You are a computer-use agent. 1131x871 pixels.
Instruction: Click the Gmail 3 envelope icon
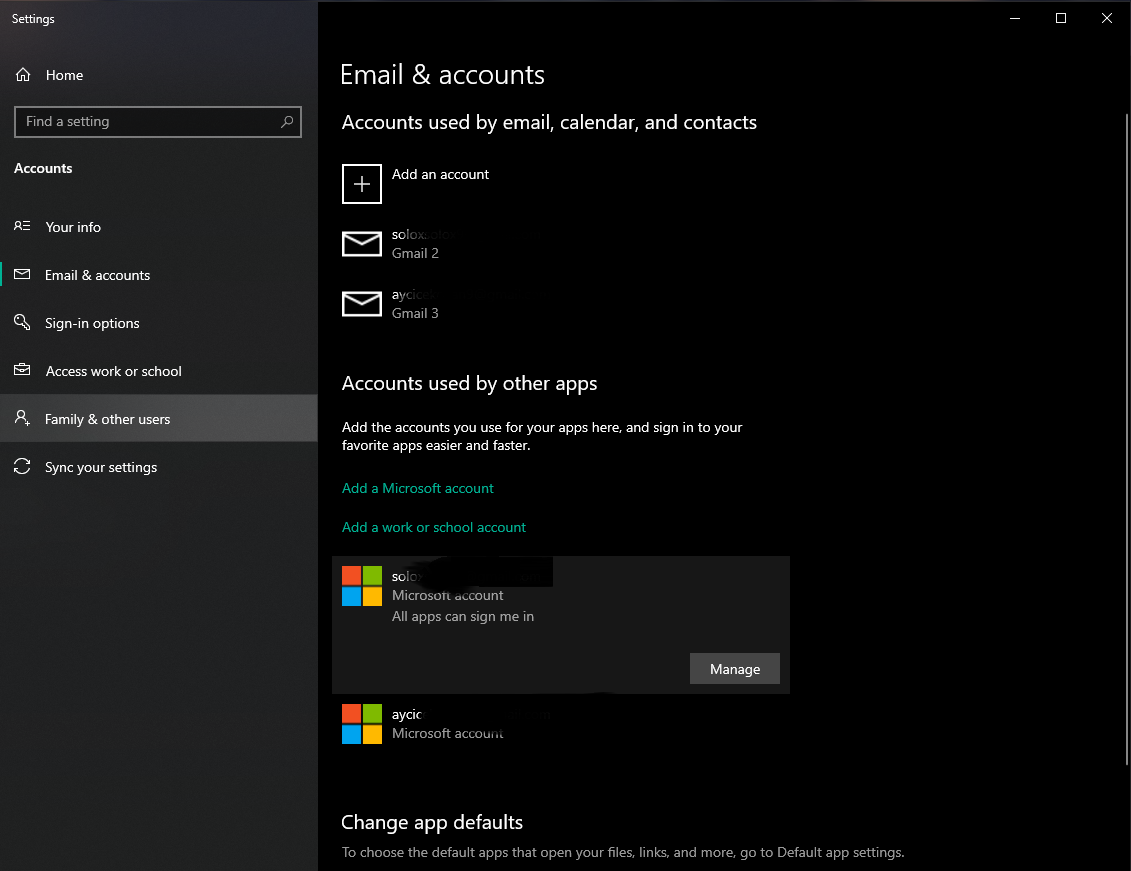pos(361,304)
